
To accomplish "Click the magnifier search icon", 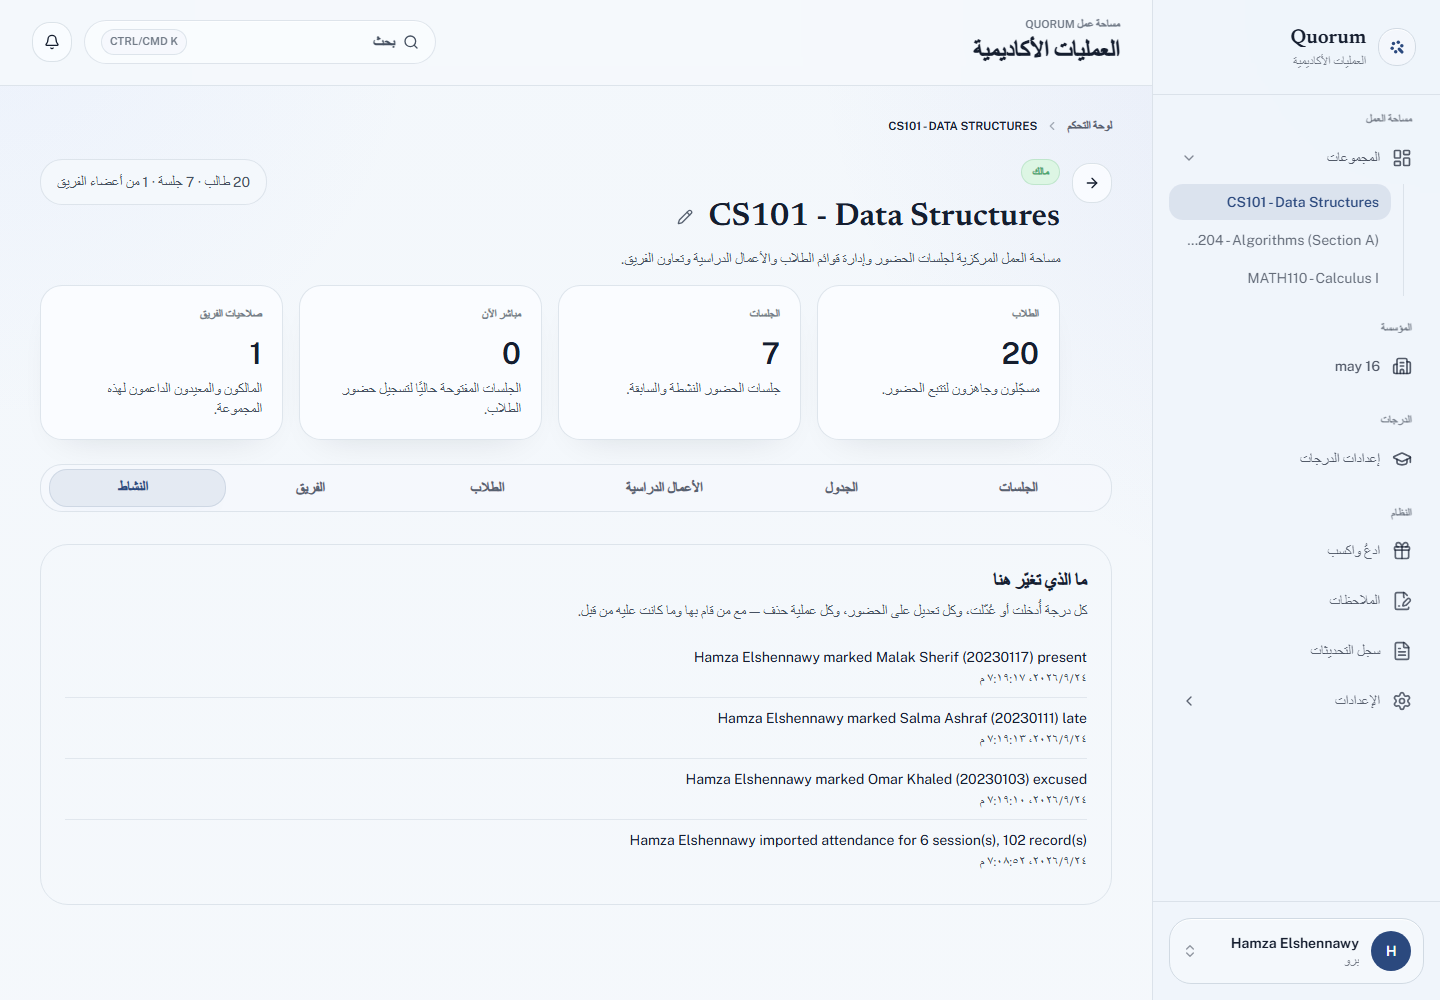I will (x=411, y=42).
